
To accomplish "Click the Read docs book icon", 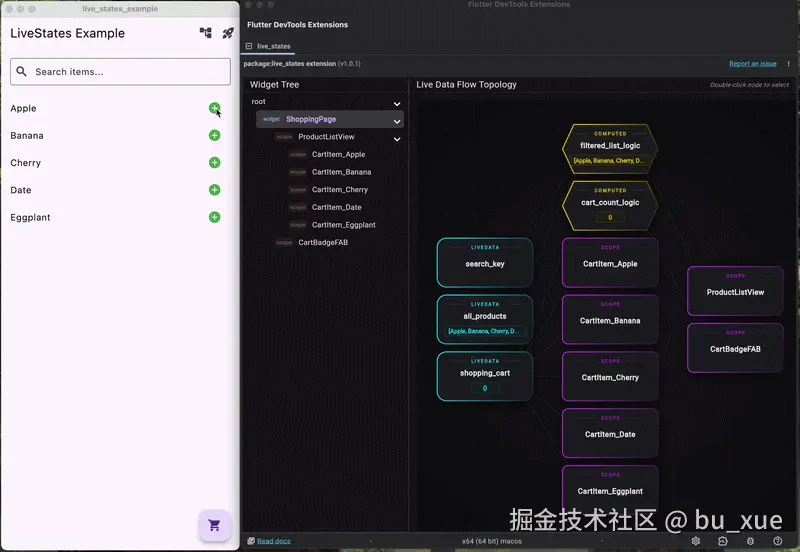I will click(251, 541).
